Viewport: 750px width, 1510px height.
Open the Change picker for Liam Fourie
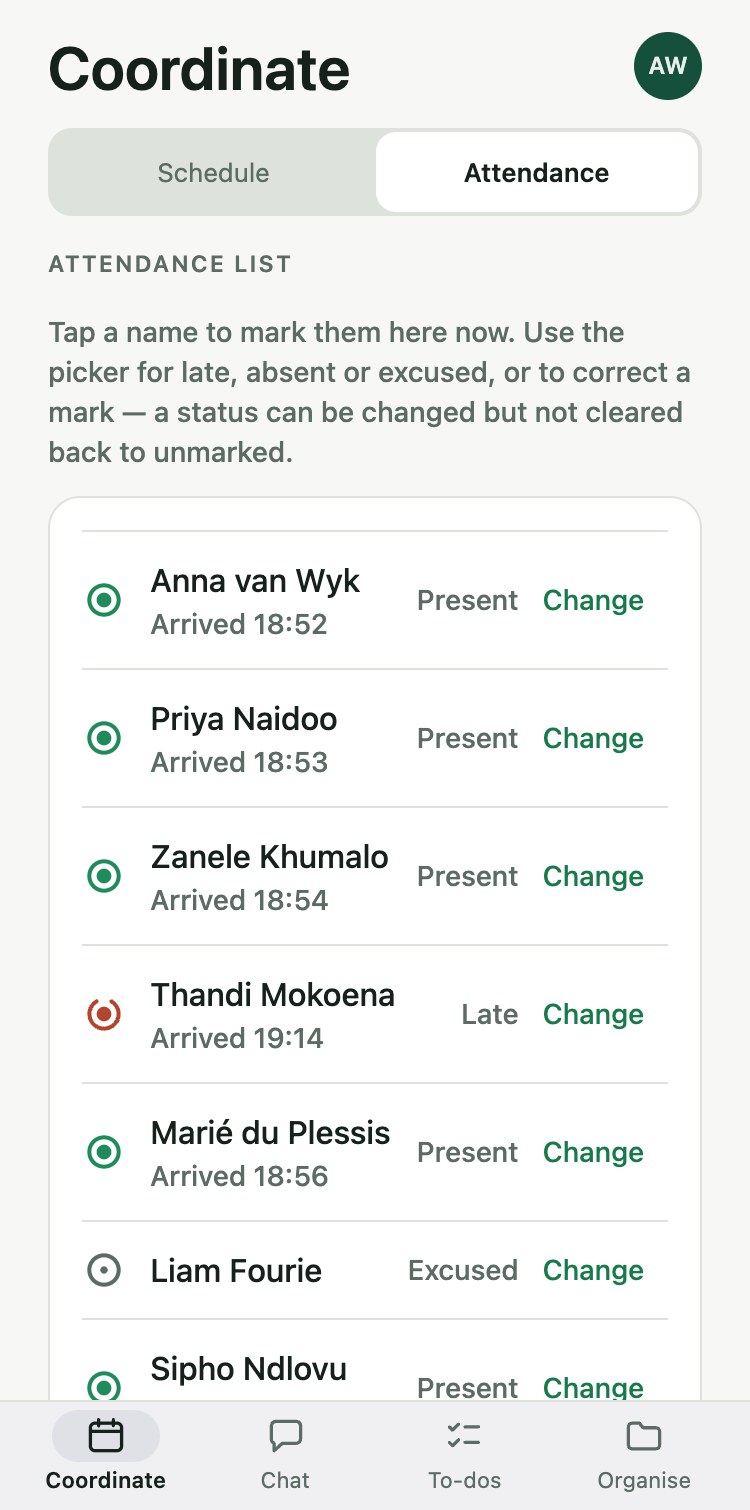593,1270
